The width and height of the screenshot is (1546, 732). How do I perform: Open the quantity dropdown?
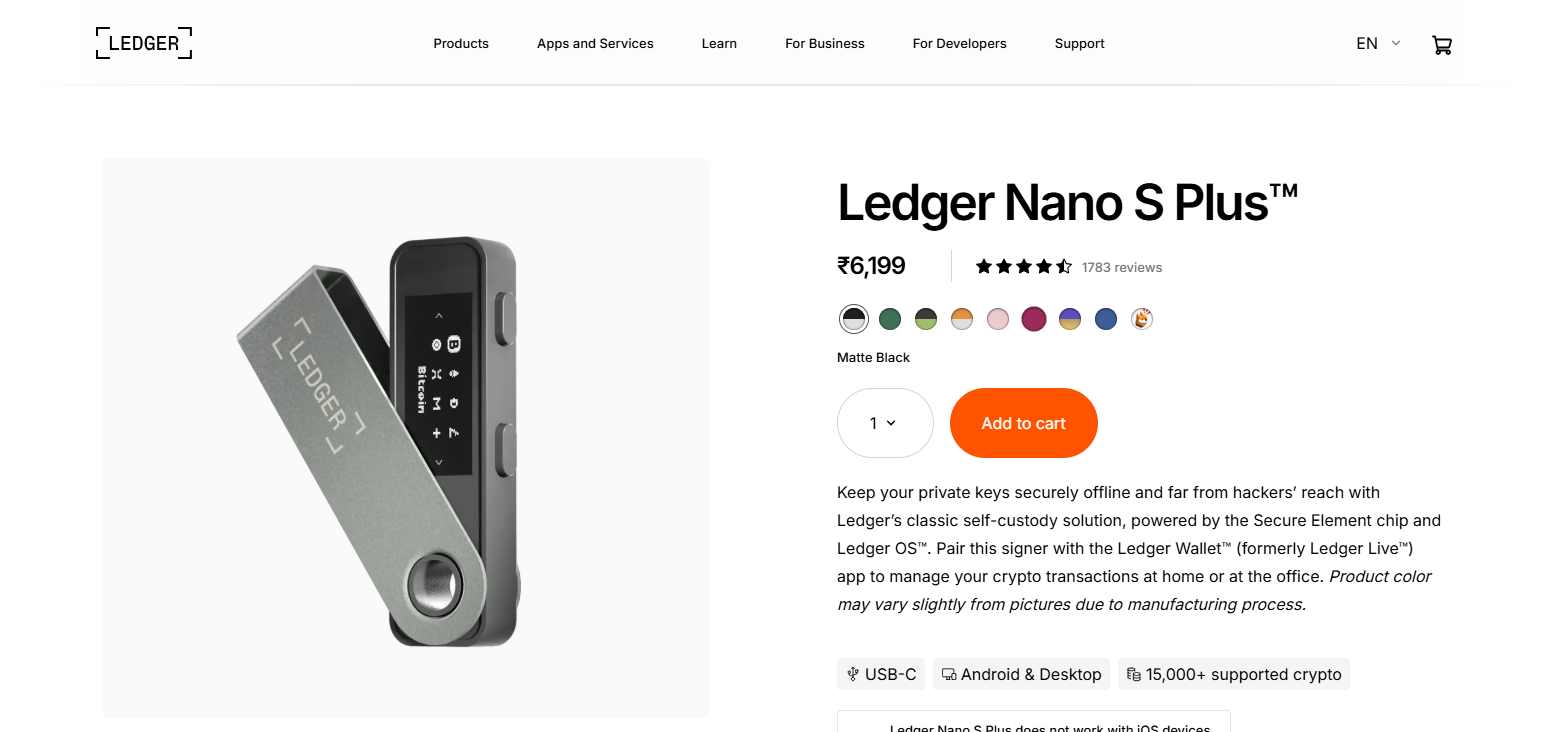pos(884,422)
